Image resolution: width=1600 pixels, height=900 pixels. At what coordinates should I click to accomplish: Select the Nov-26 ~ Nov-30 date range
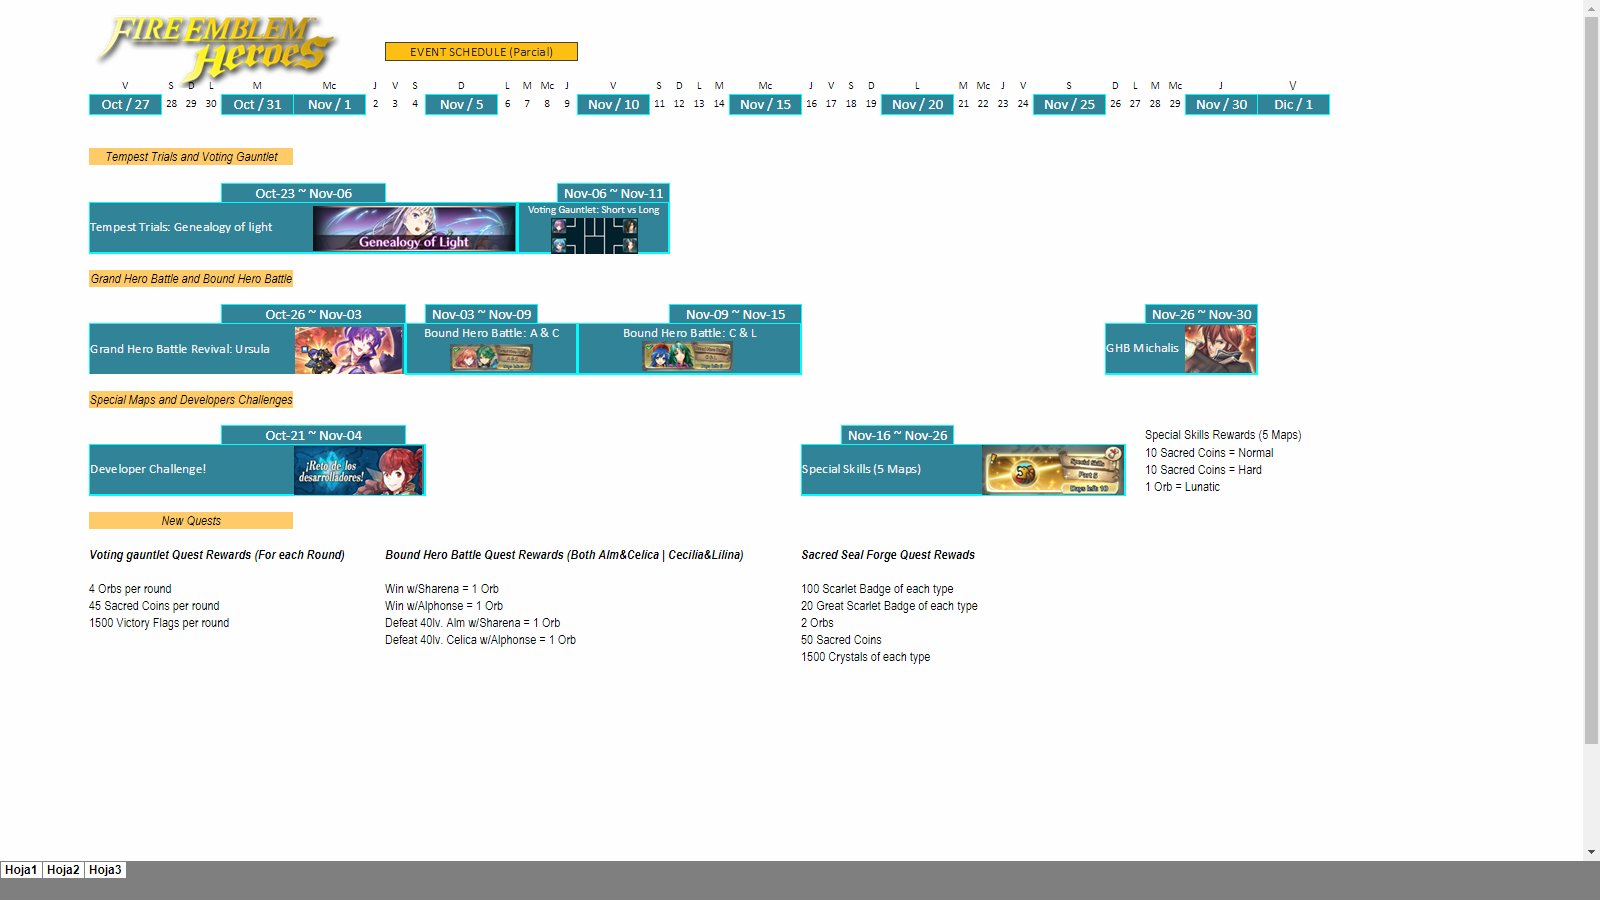coord(1201,315)
